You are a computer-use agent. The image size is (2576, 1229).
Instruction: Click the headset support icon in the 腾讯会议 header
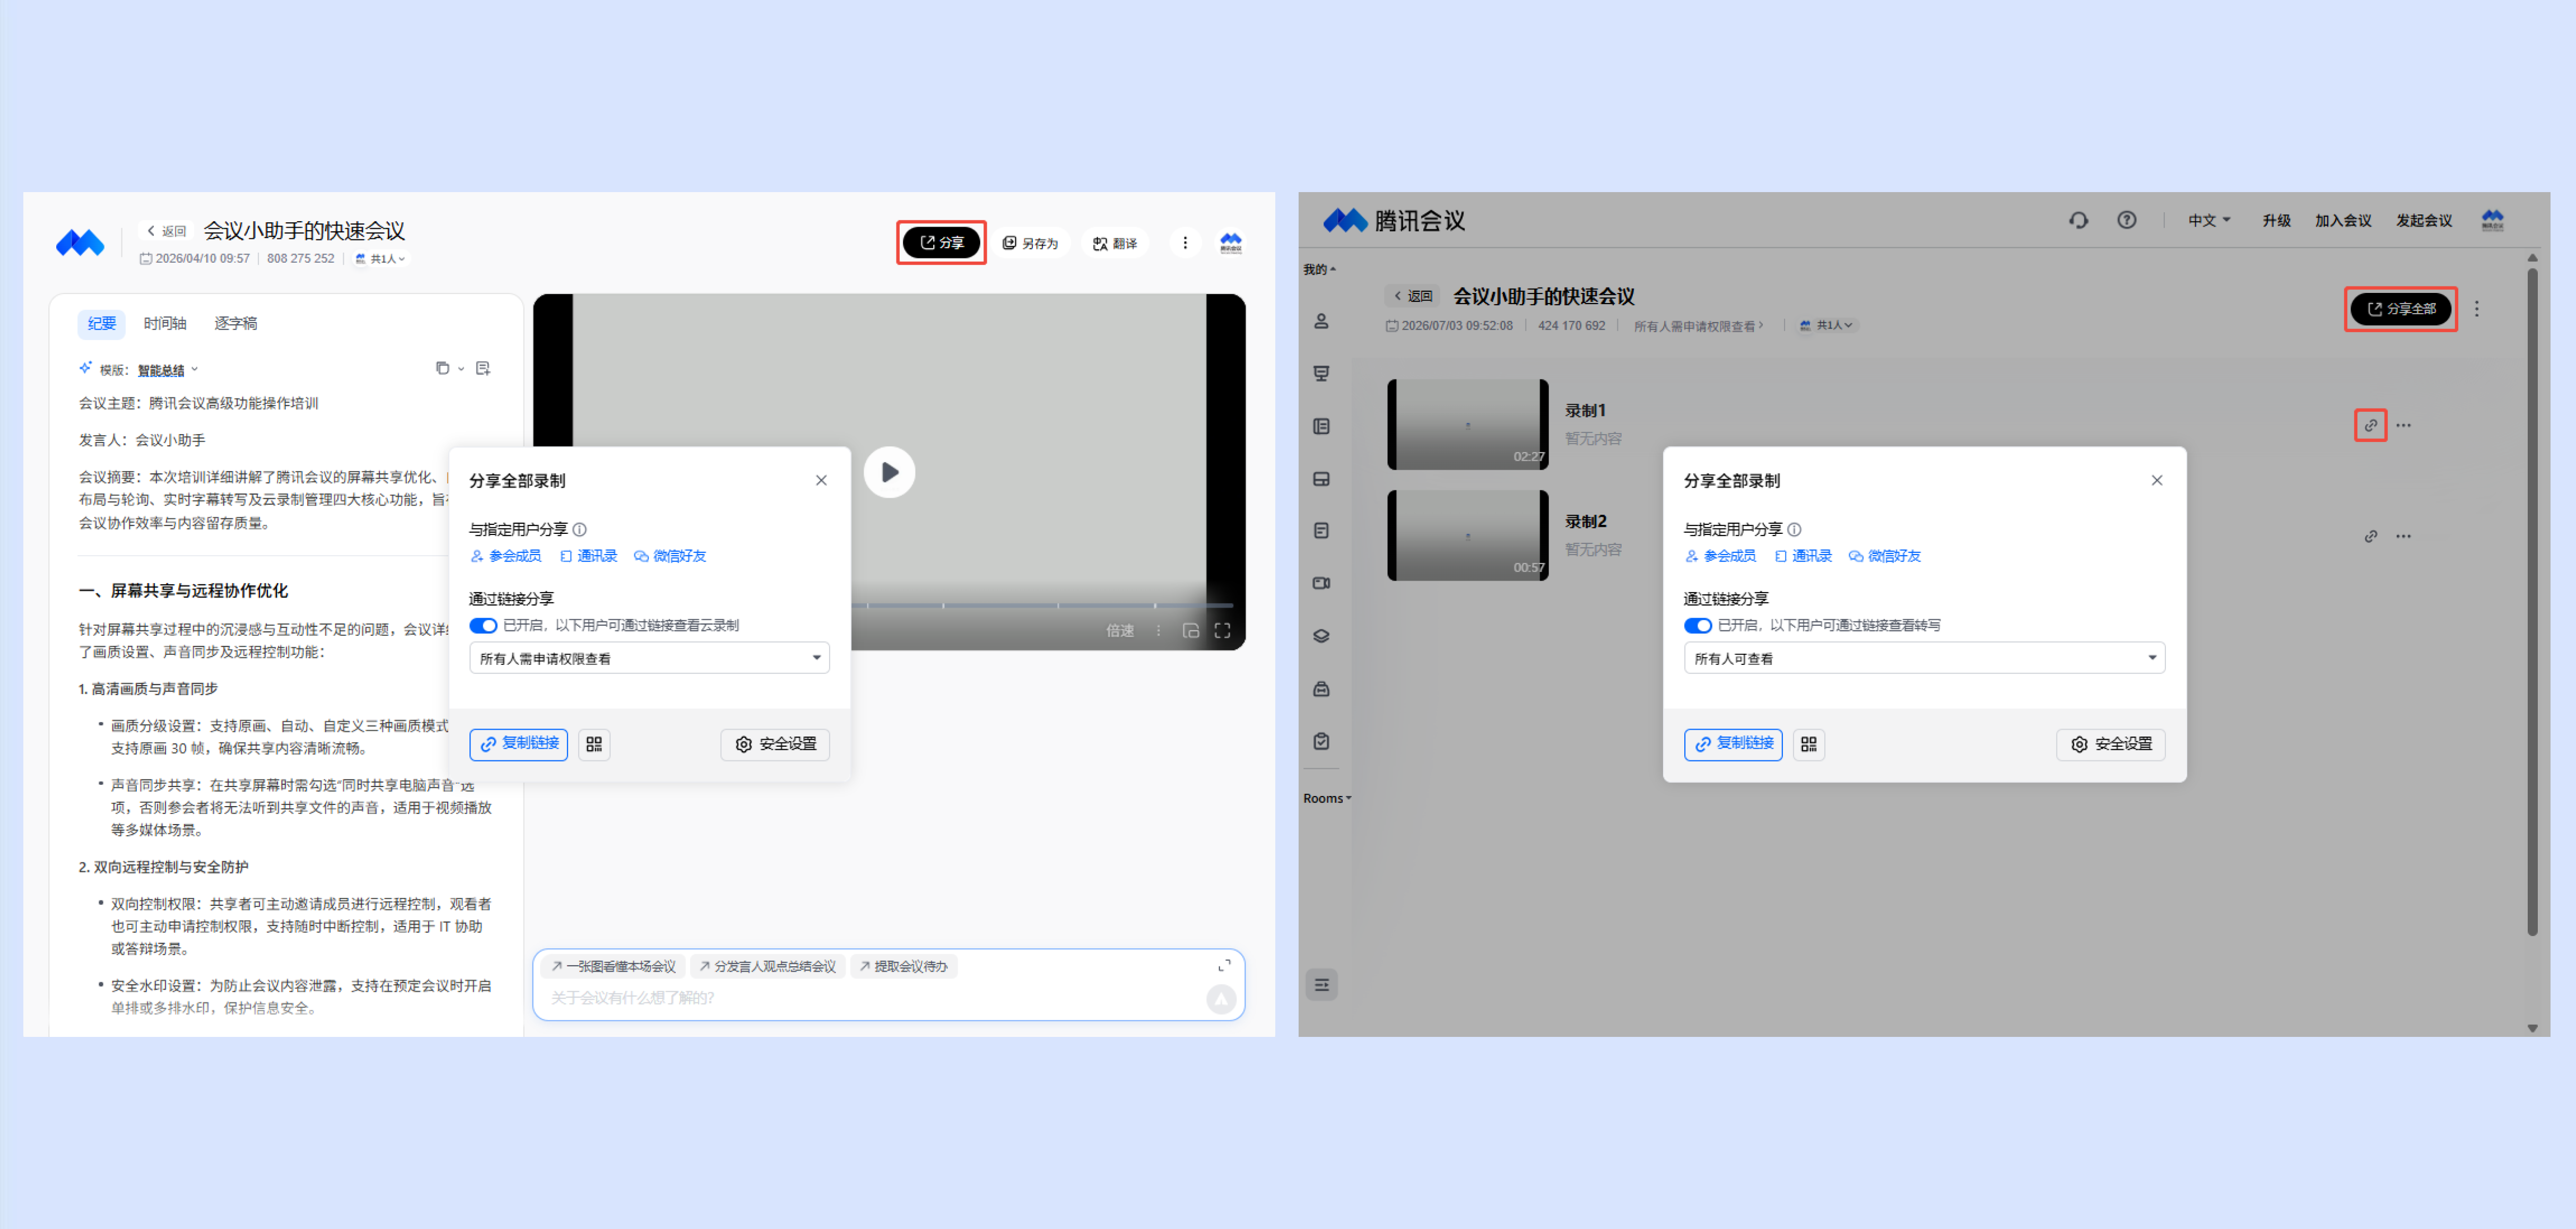click(2078, 220)
